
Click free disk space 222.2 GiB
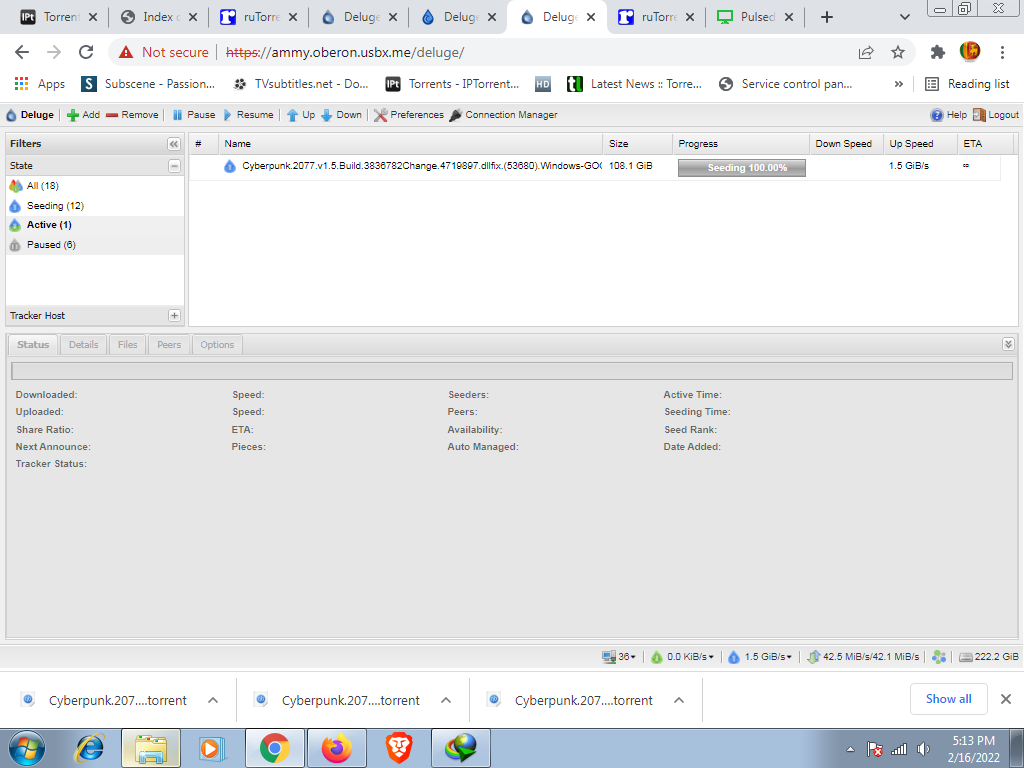[x=989, y=657]
